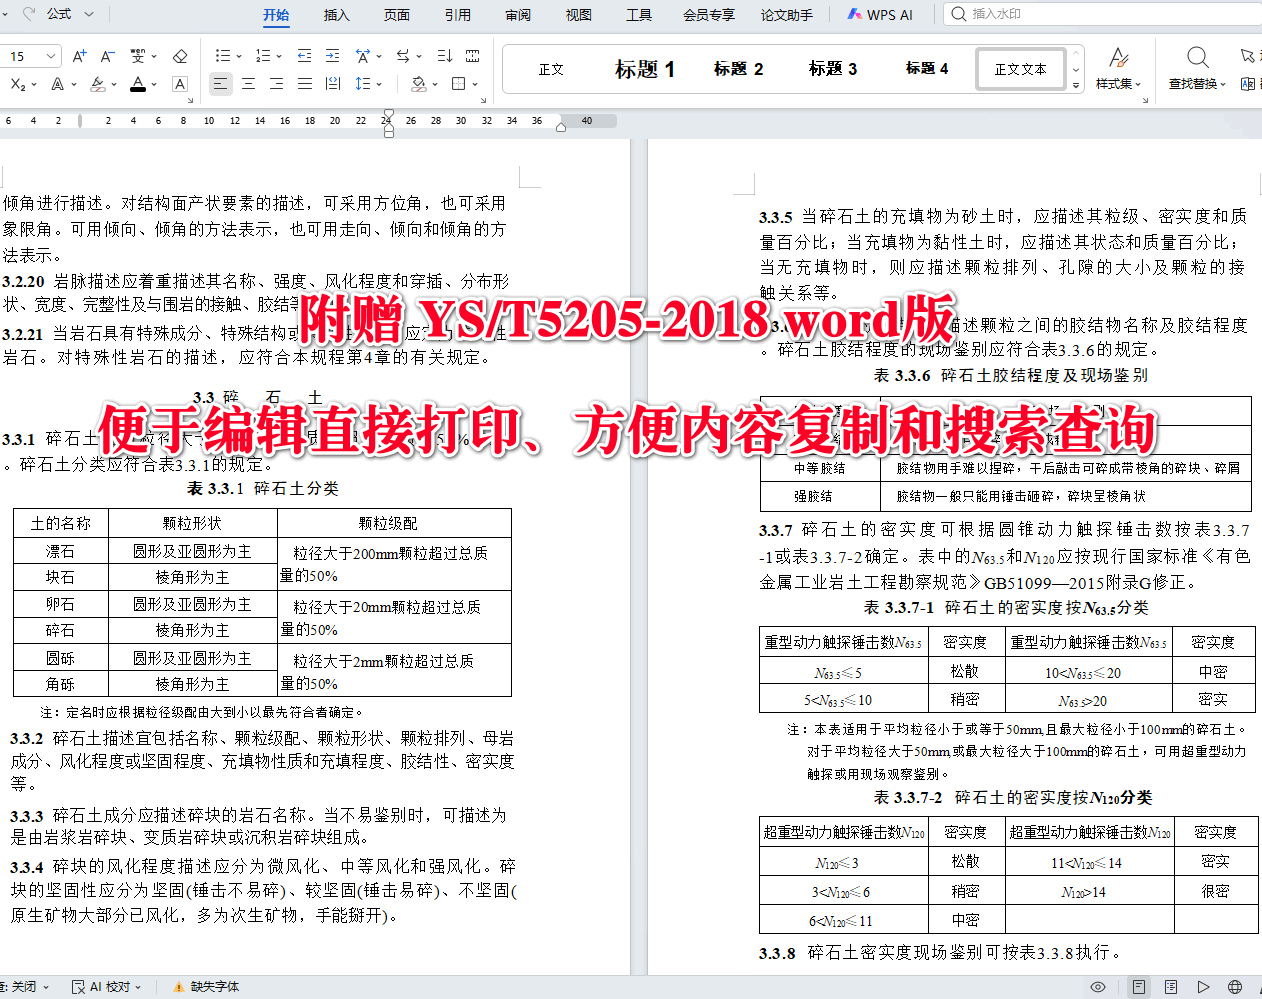The width and height of the screenshot is (1262, 999).
Task: Toggle justify alignment
Action: point(304,84)
